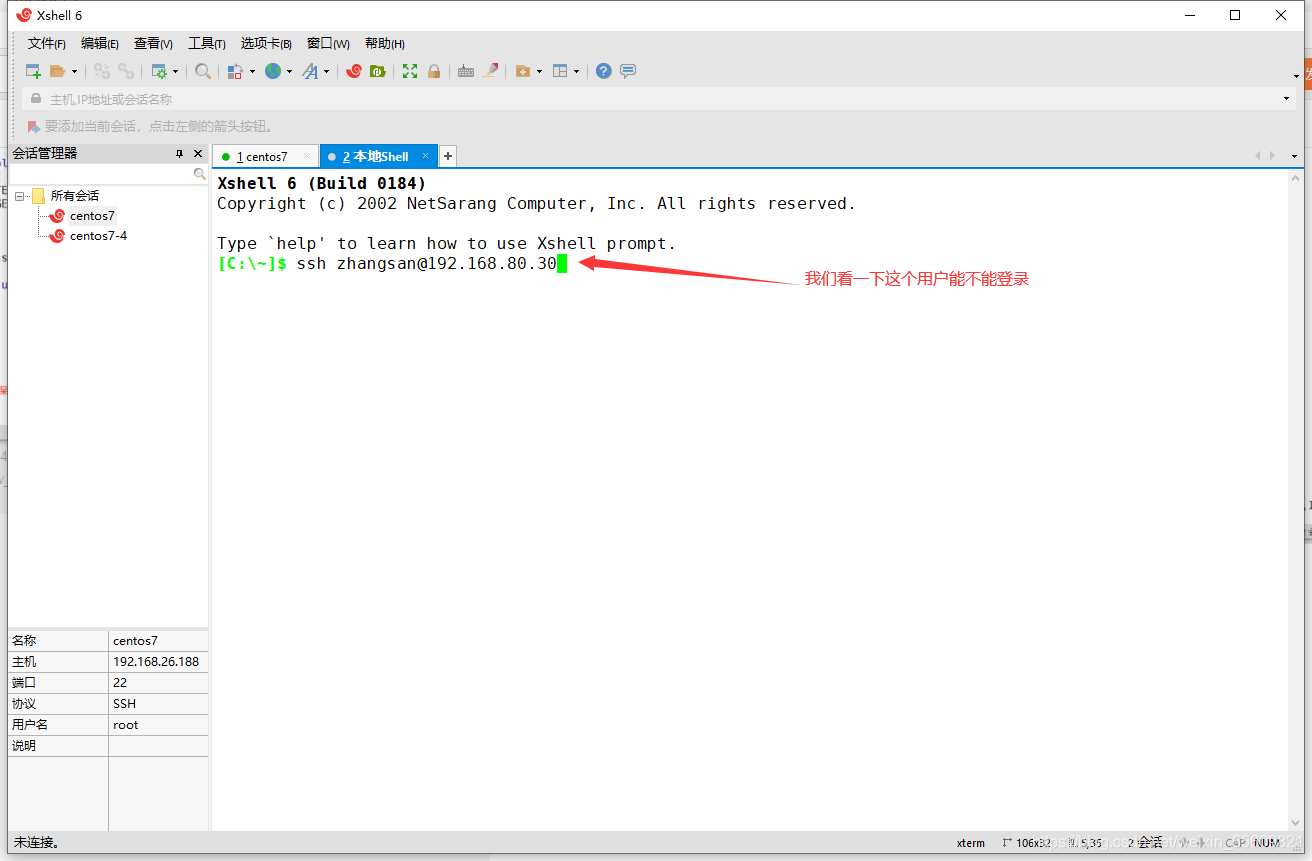Click the window layout toolbar icon

coord(560,71)
